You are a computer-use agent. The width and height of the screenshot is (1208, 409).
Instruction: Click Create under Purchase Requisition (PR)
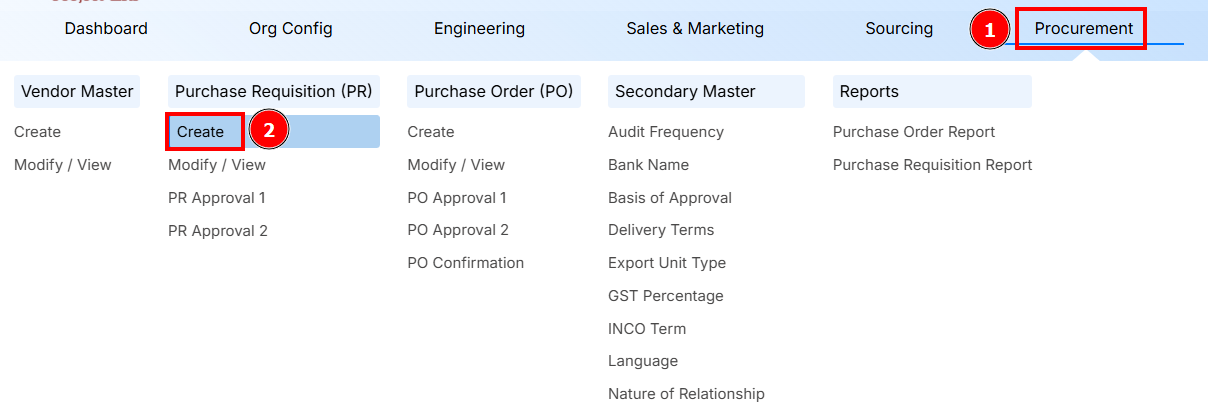pyautogui.click(x=201, y=132)
